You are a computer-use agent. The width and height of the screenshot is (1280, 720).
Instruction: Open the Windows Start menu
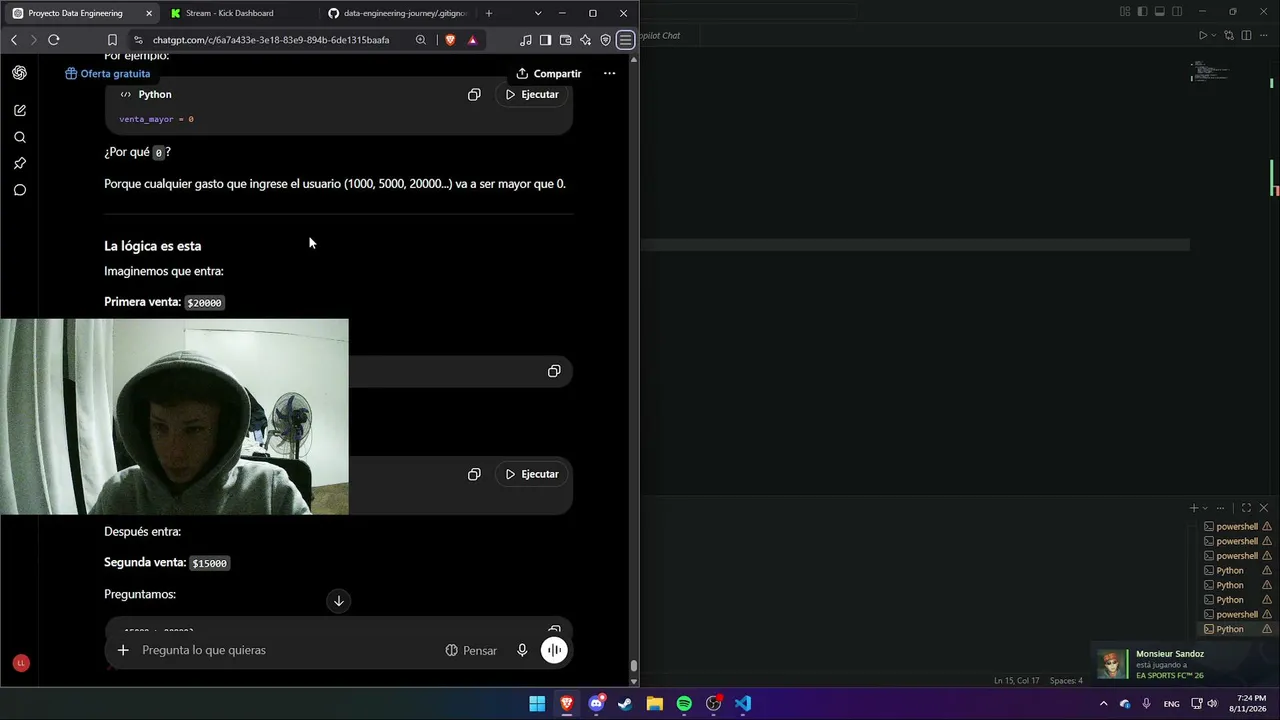[537, 703]
